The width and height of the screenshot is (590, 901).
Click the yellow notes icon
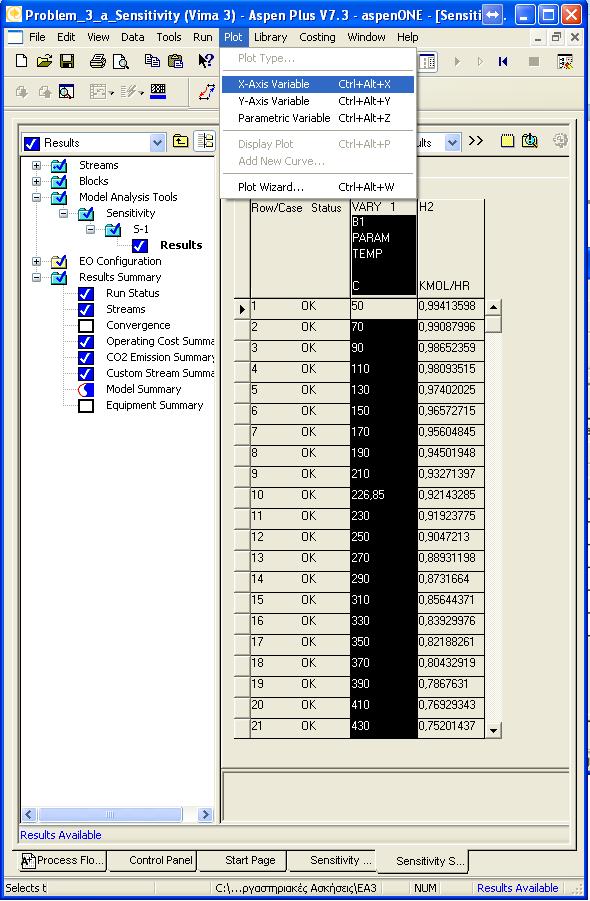pos(507,141)
